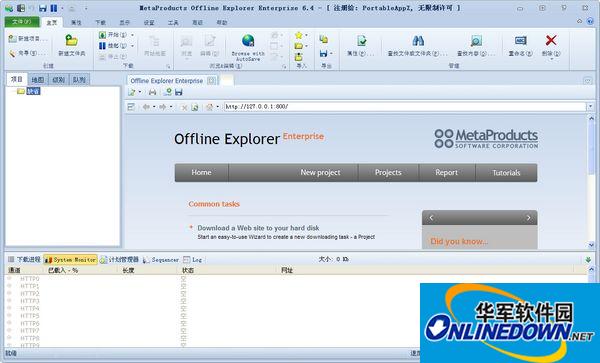
Task: Select the Map tab in left panel
Action: point(37,80)
